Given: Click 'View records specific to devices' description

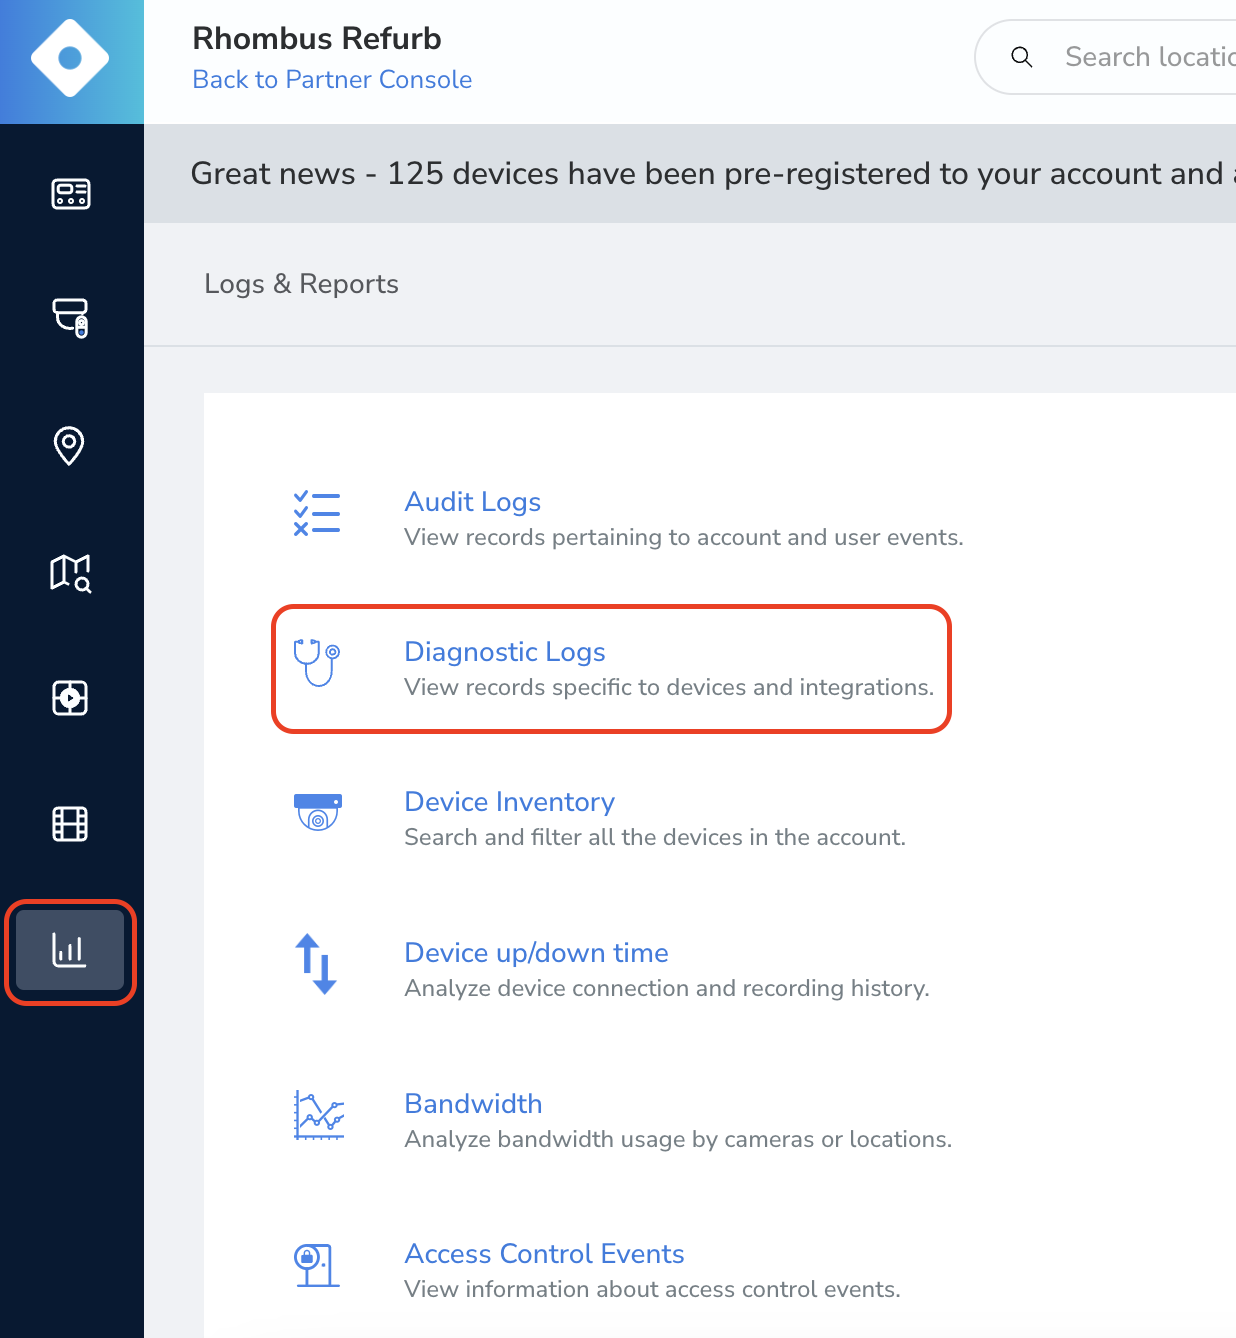Looking at the screenshot, I should tap(669, 687).
